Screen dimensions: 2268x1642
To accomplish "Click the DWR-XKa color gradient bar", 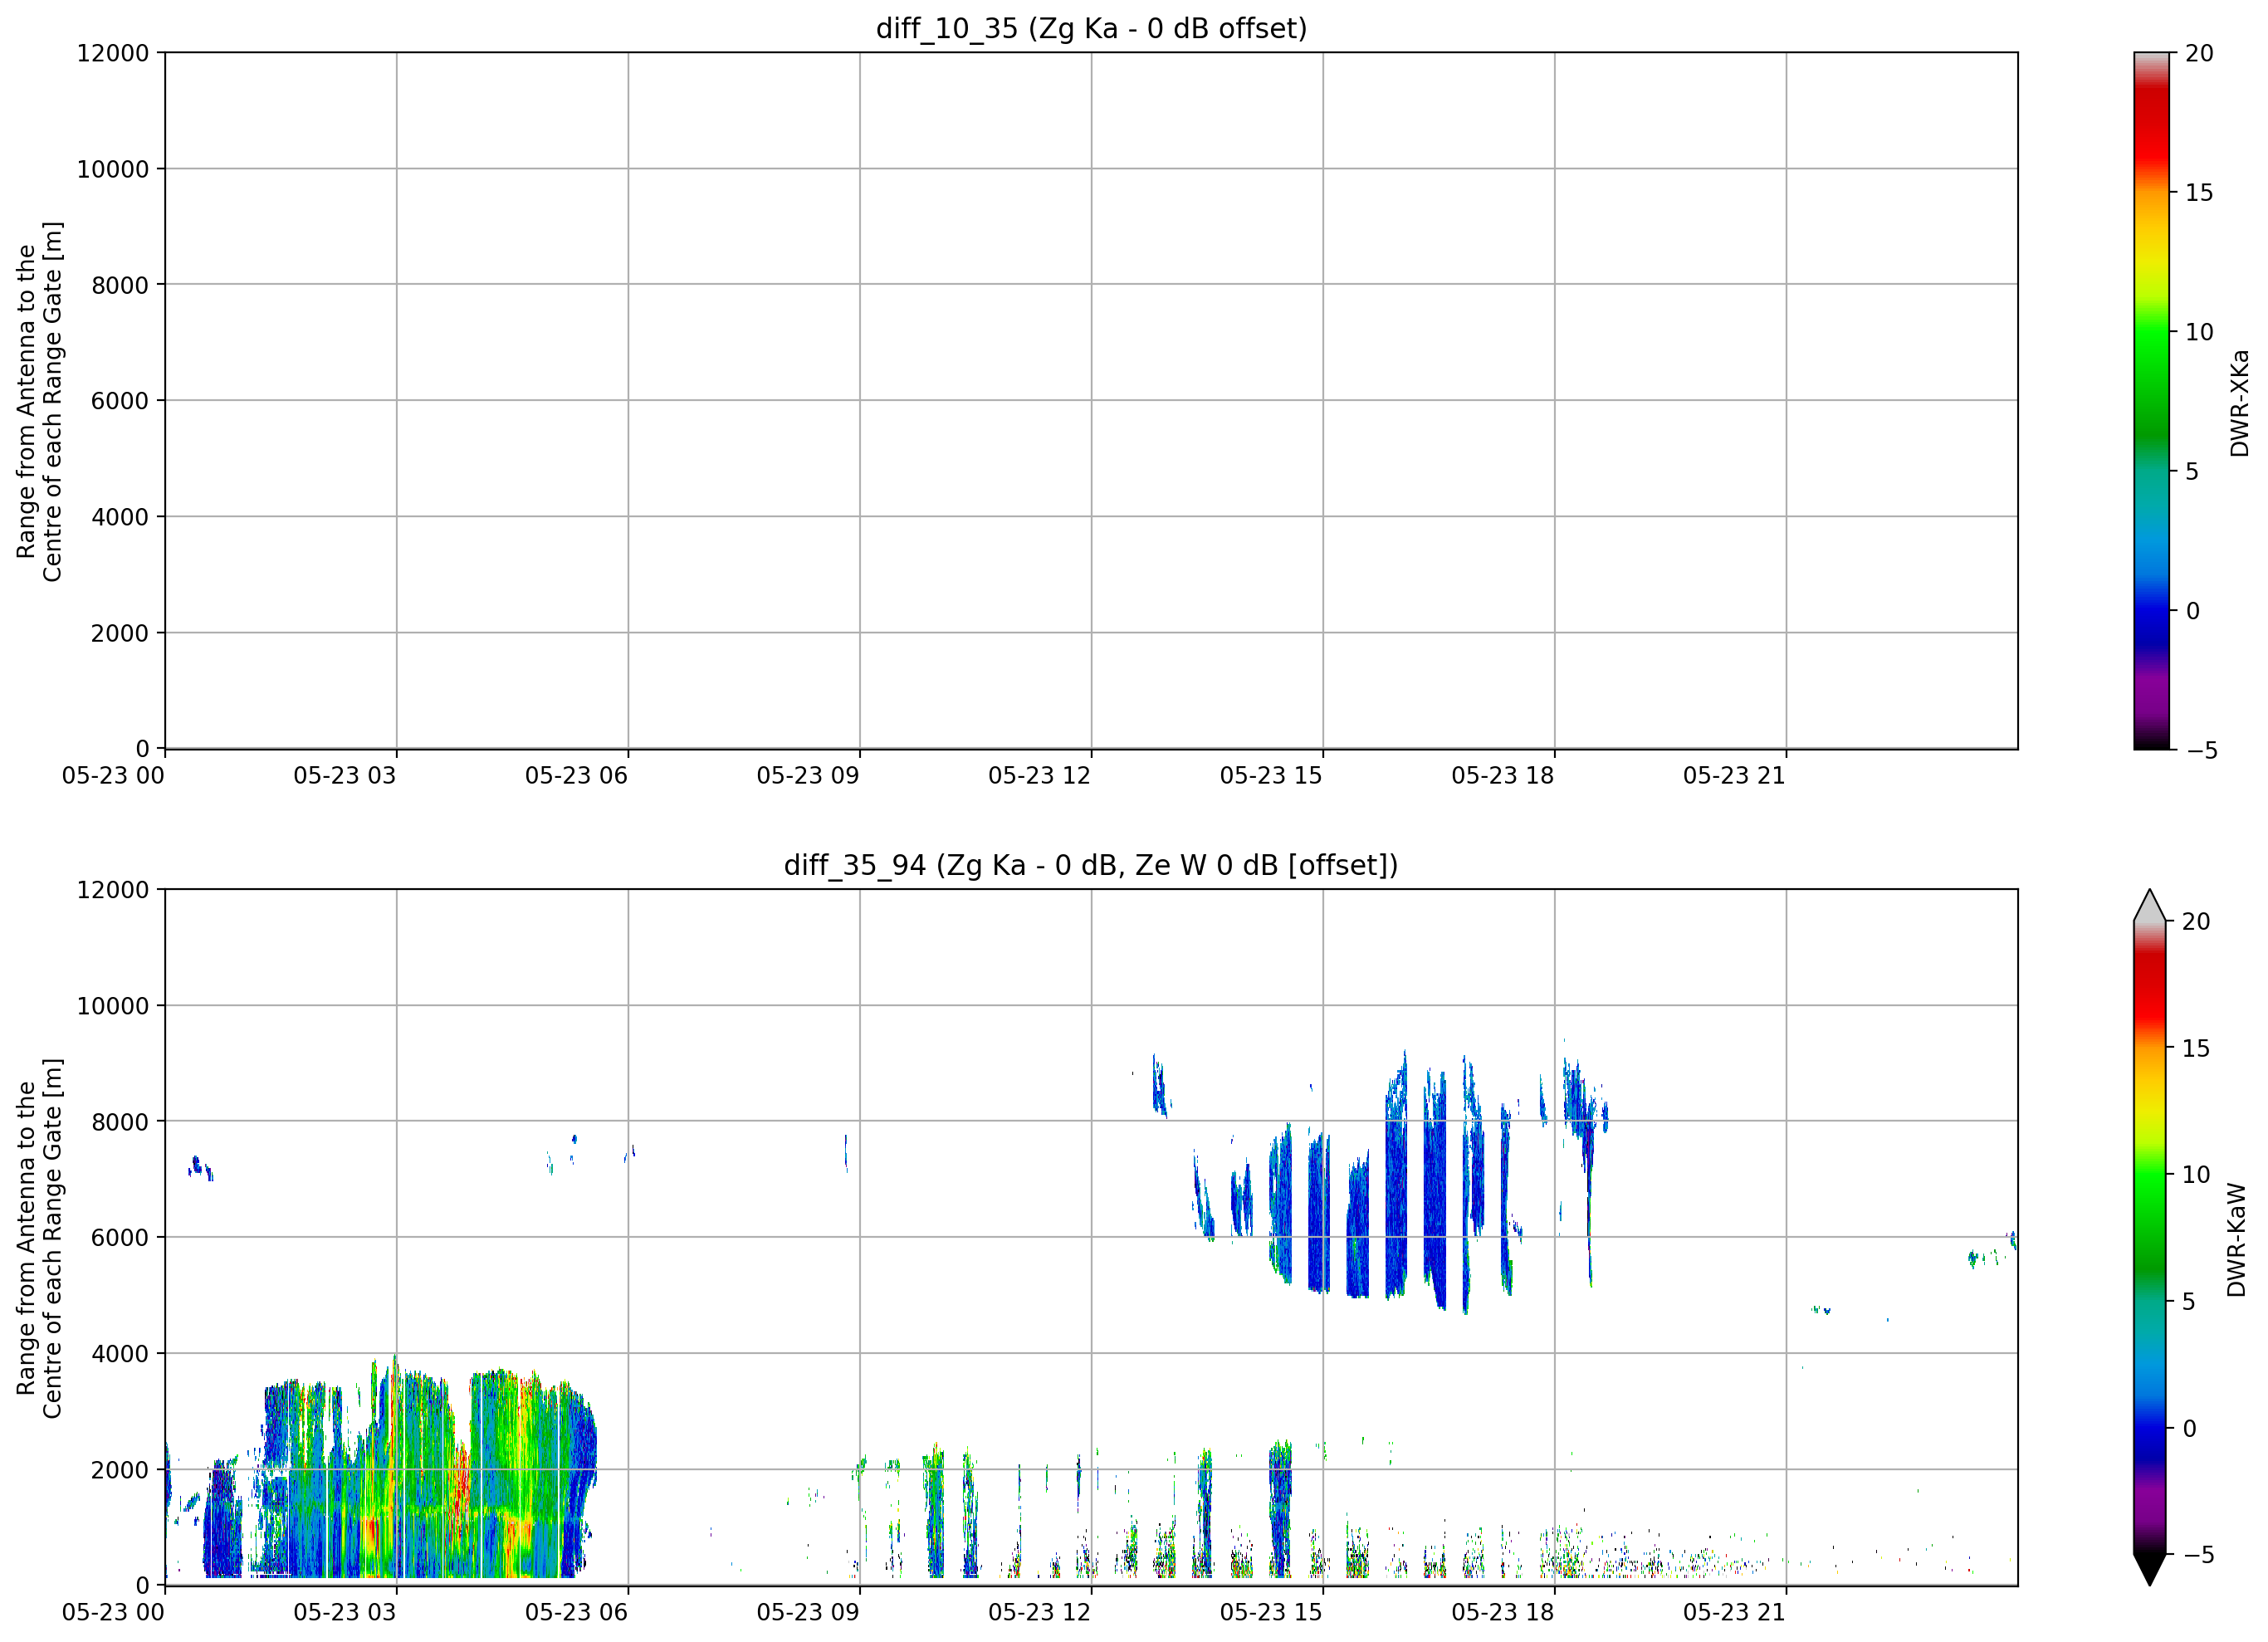I will pyautogui.click(x=2151, y=400).
